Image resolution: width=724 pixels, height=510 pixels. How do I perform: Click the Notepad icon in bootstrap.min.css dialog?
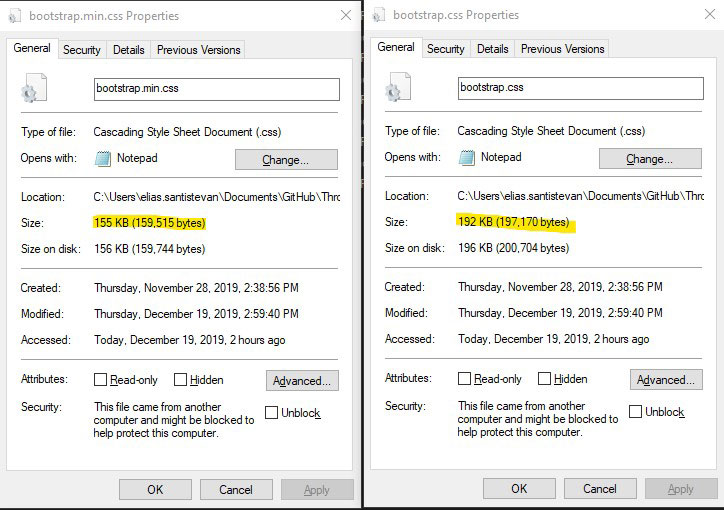pyautogui.click(x=103, y=158)
